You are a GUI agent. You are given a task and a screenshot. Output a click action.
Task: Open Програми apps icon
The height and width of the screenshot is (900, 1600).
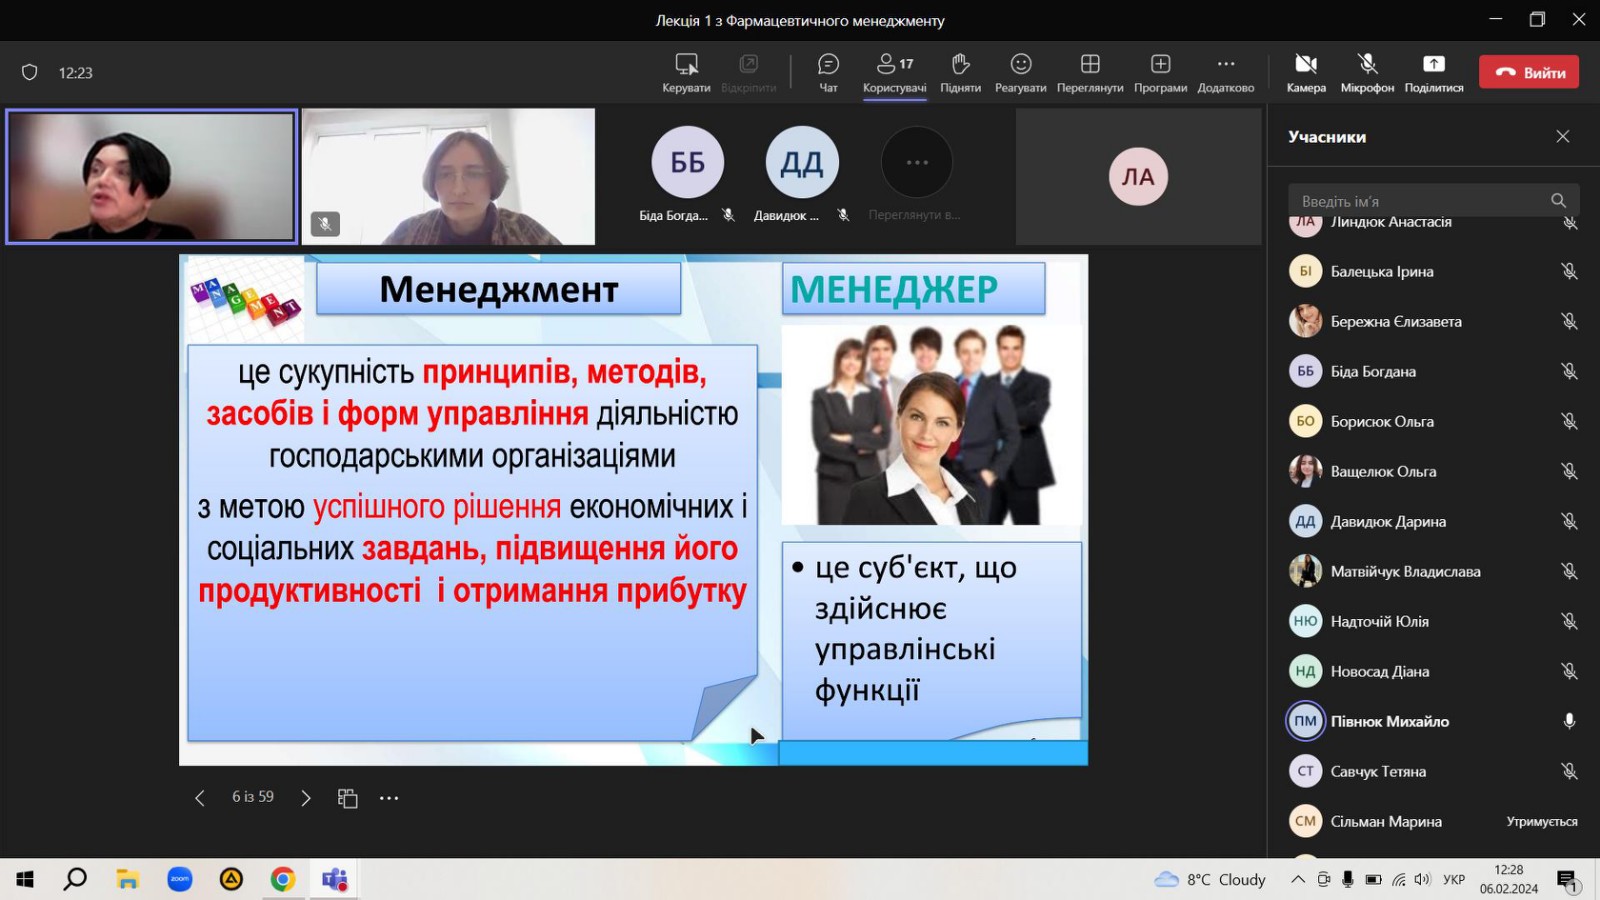(1160, 72)
